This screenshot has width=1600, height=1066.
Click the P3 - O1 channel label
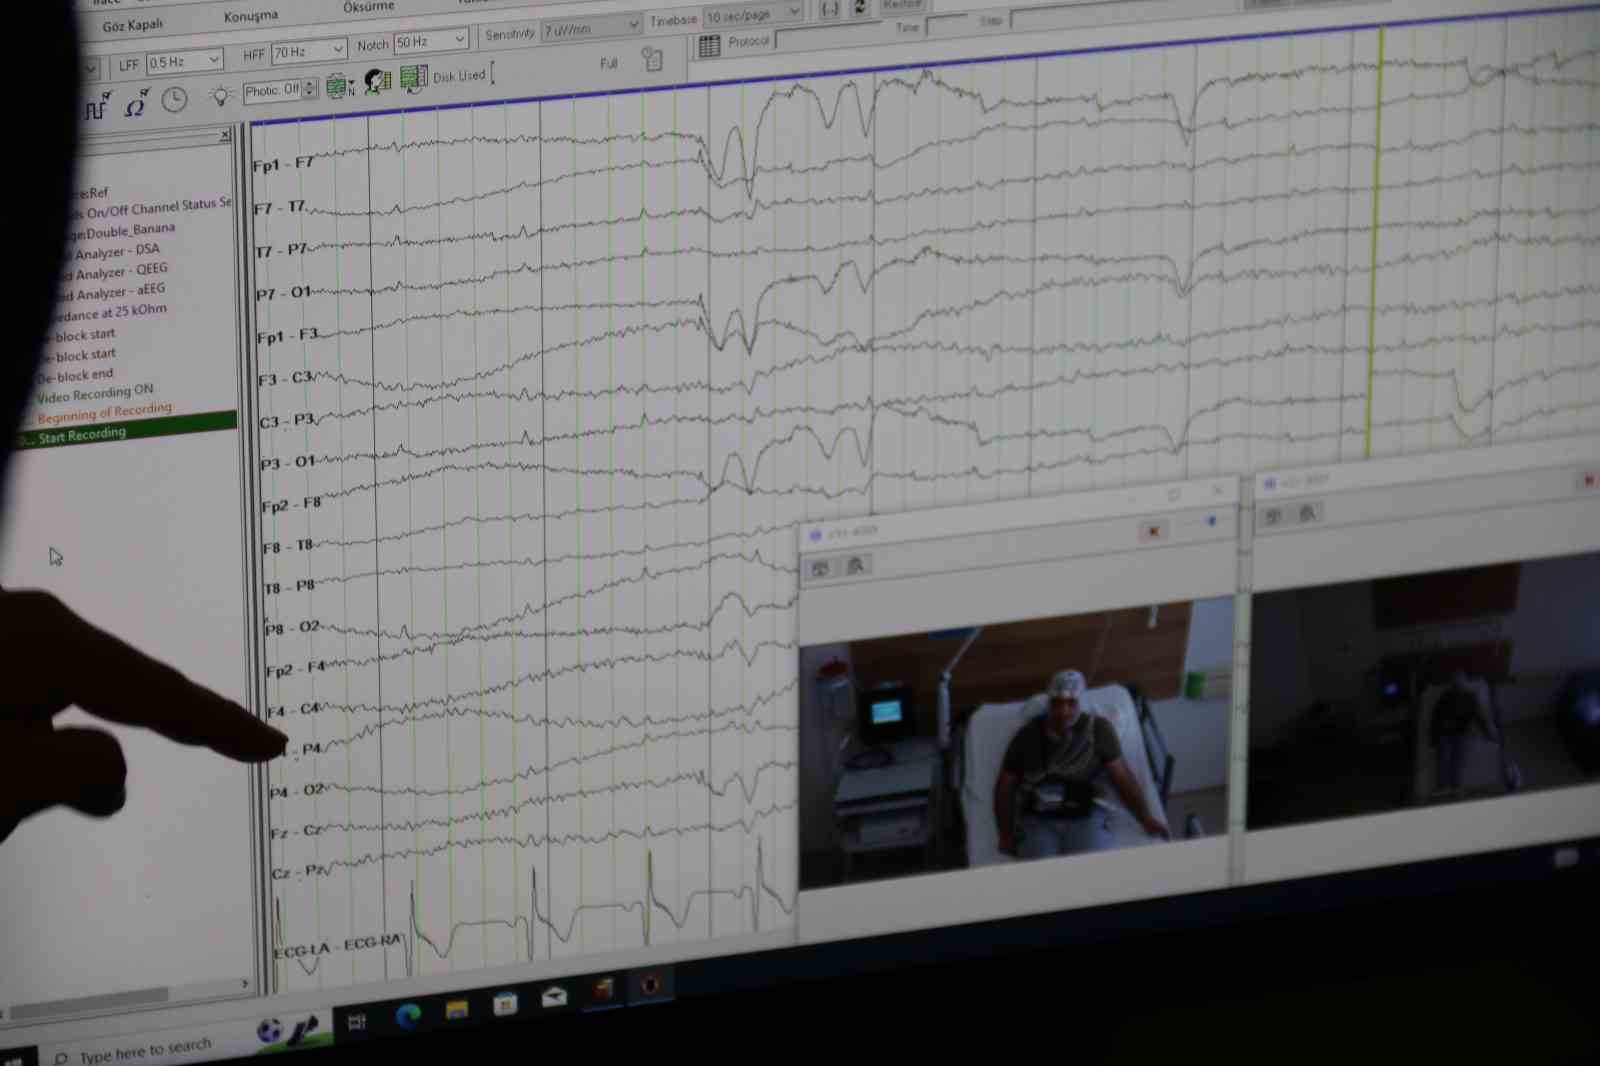289,463
